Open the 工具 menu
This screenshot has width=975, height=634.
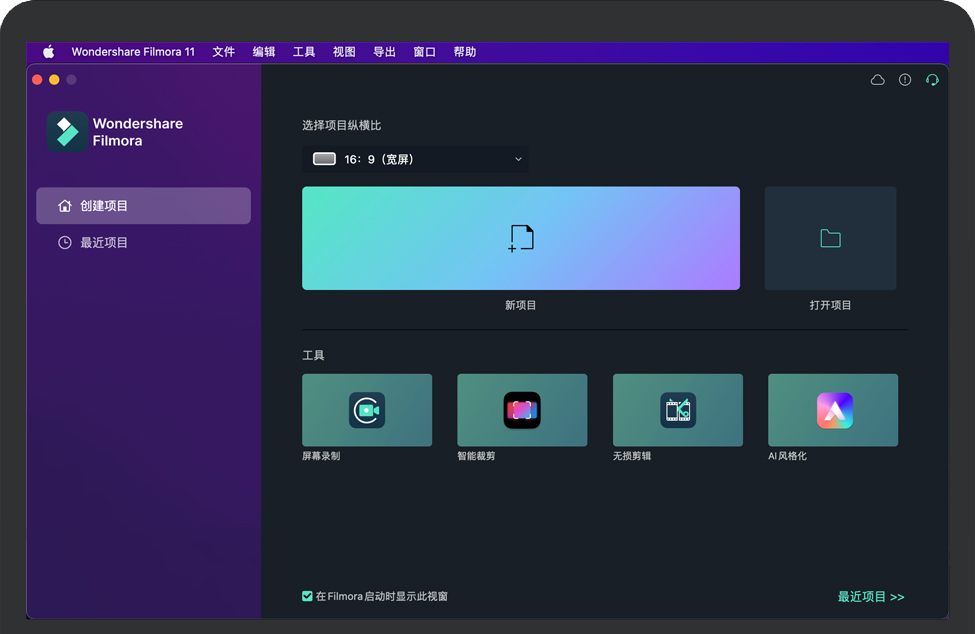[x=304, y=52]
